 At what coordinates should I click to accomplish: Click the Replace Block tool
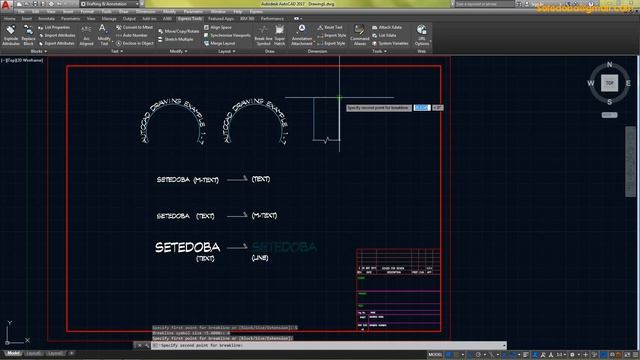pos(28,36)
